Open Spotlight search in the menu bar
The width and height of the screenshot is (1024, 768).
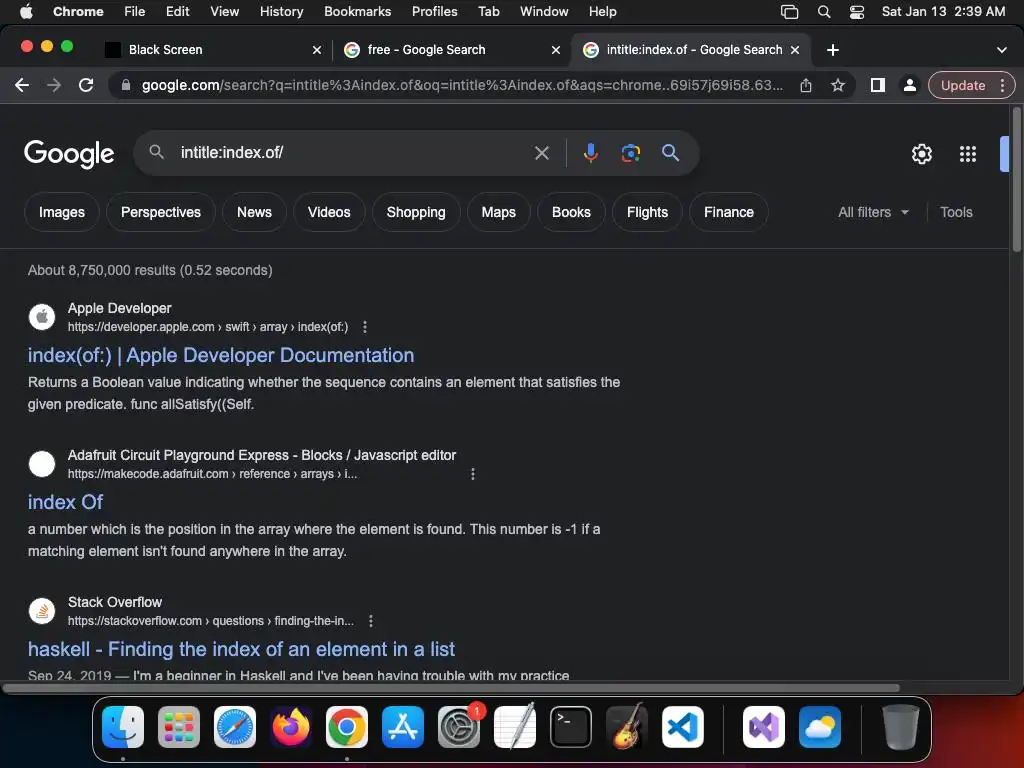824,12
